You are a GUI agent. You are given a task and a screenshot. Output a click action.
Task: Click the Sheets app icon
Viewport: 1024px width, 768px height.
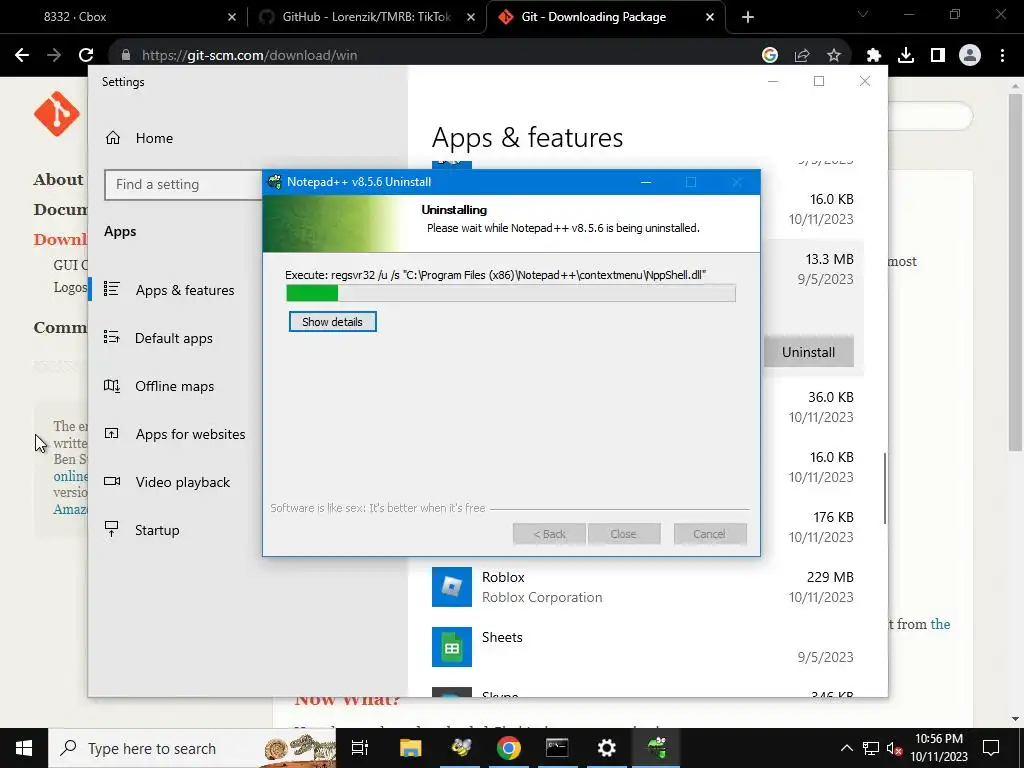[452, 647]
